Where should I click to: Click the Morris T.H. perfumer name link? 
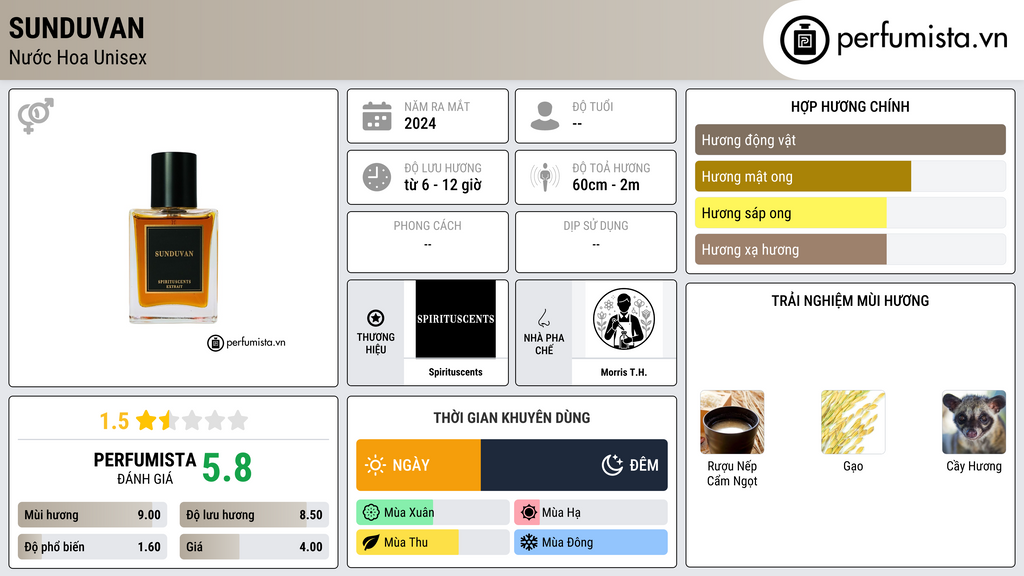[624, 372]
